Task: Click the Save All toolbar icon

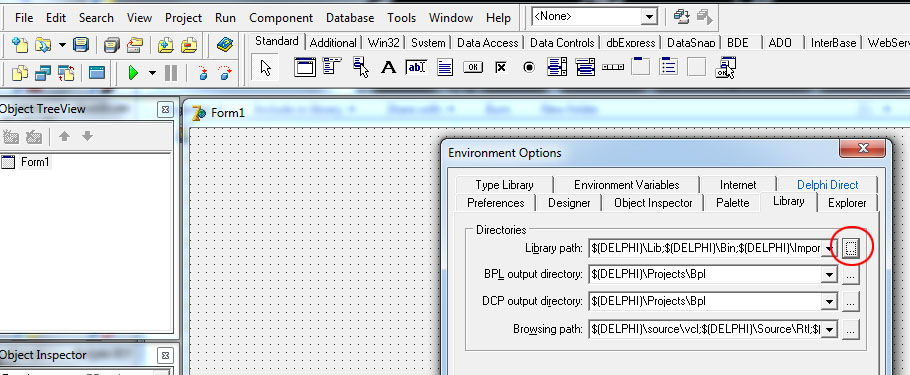Action: (111, 45)
